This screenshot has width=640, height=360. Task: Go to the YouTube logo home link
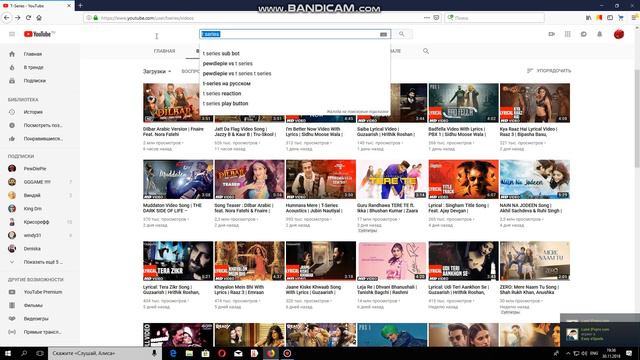click(39, 34)
